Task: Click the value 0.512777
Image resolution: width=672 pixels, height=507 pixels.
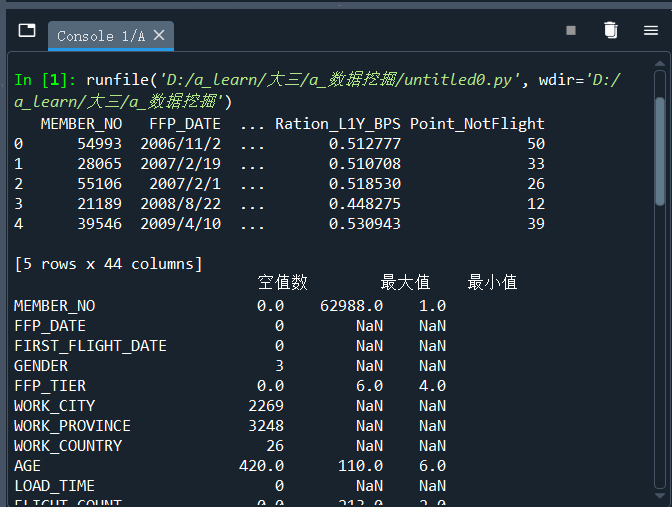Action: 365,144
